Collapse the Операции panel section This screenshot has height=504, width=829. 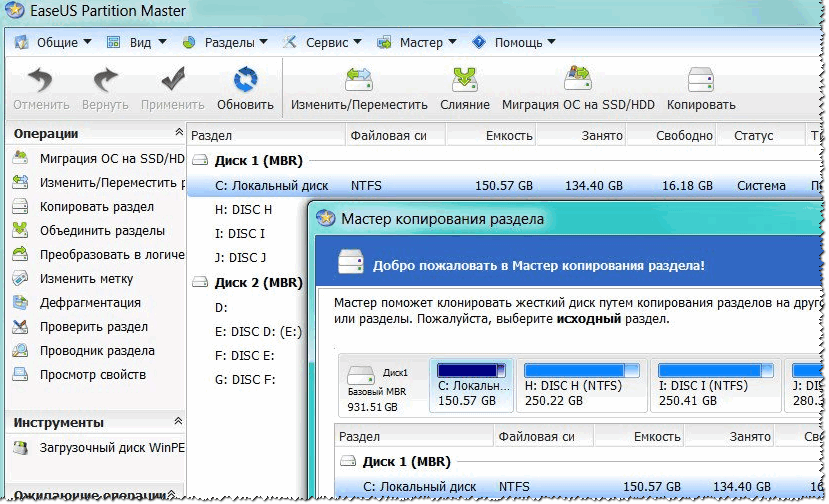177,133
